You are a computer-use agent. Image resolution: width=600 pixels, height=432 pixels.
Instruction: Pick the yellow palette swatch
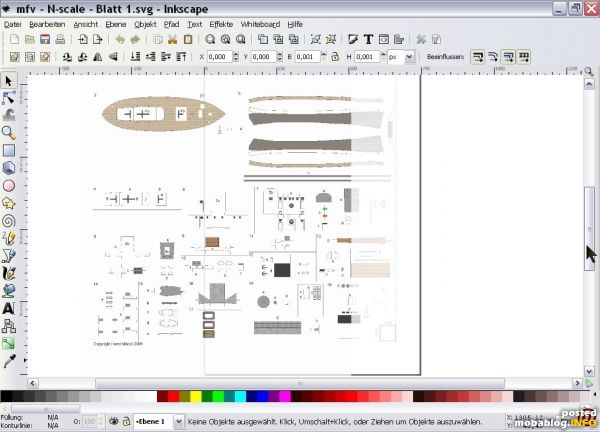[x=196, y=396]
